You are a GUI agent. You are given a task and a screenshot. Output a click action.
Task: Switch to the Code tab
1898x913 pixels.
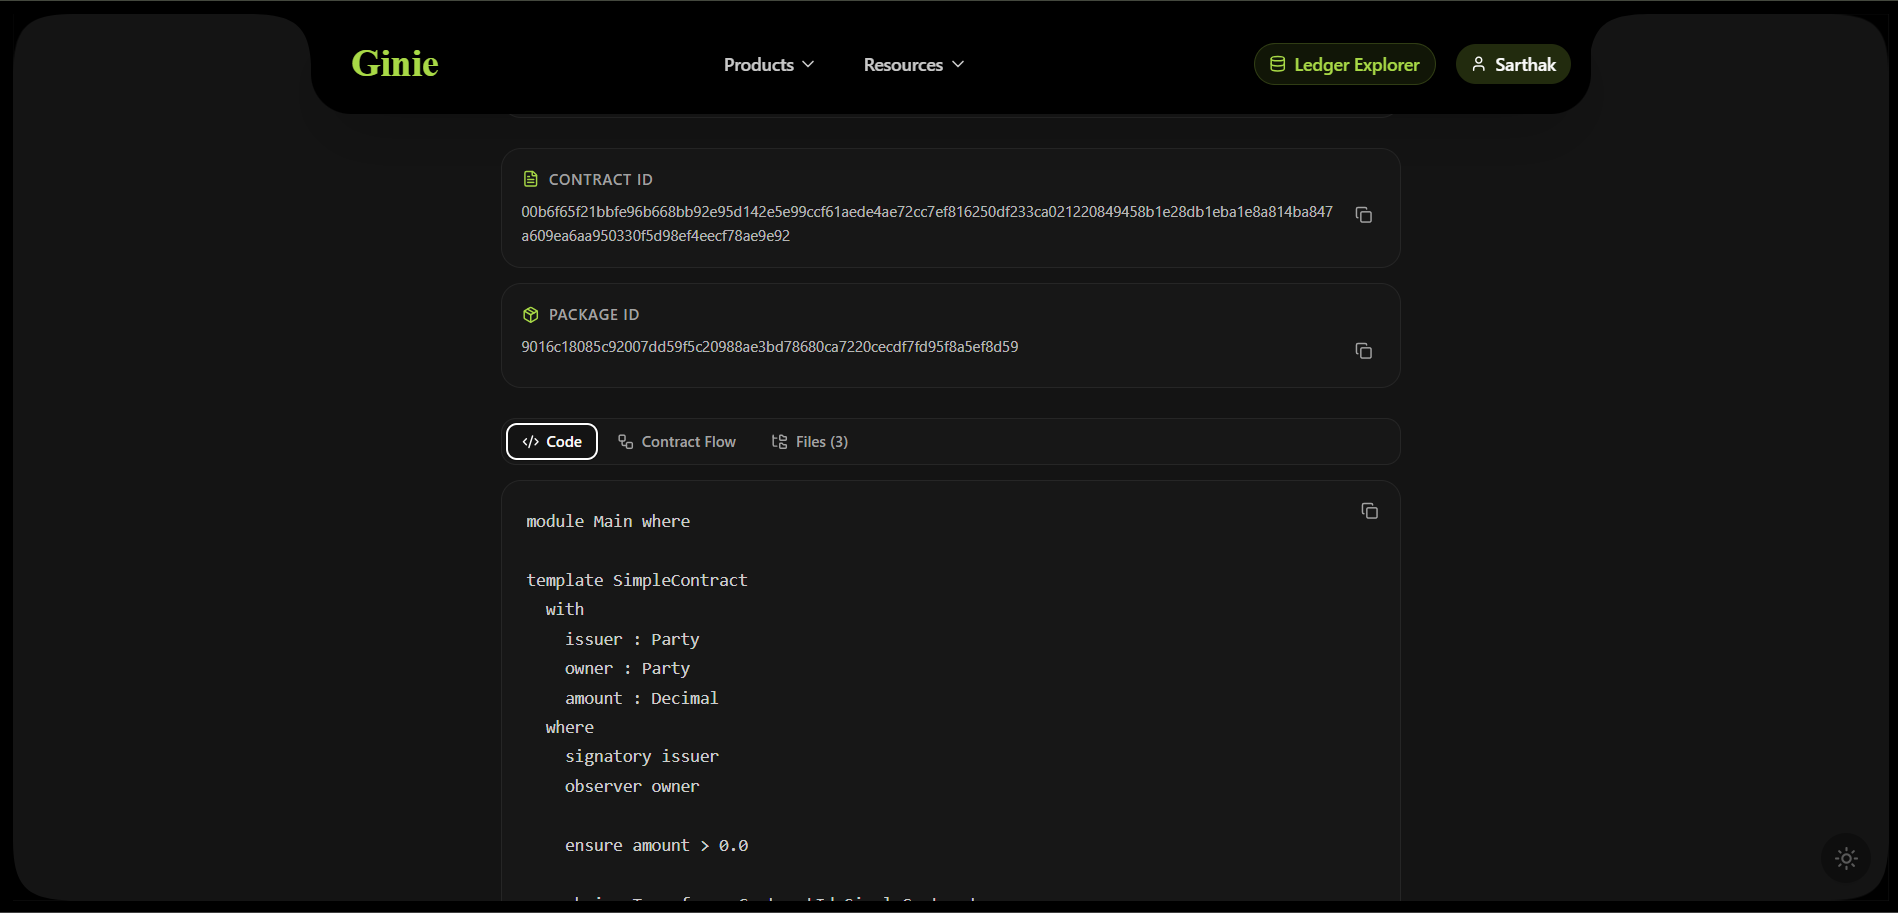[552, 442]
